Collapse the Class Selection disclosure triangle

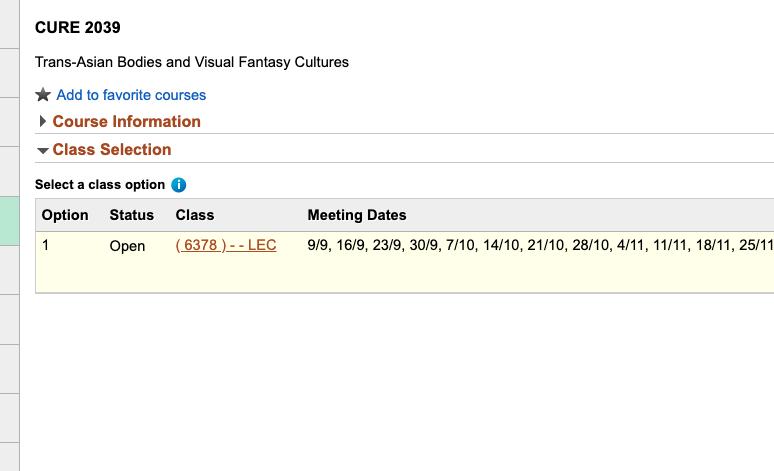(x=42, y=150)
